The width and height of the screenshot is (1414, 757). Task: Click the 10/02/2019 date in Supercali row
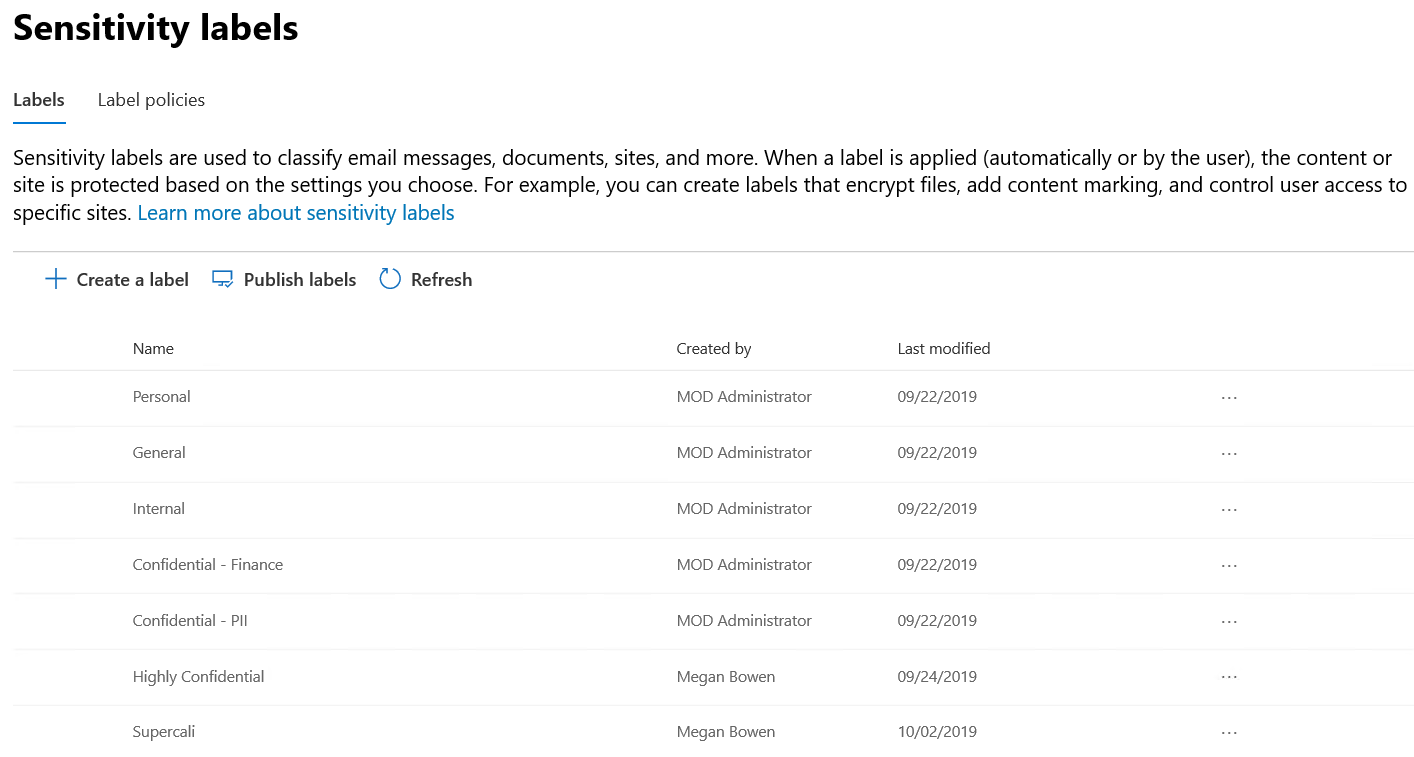tap(937, 733)
